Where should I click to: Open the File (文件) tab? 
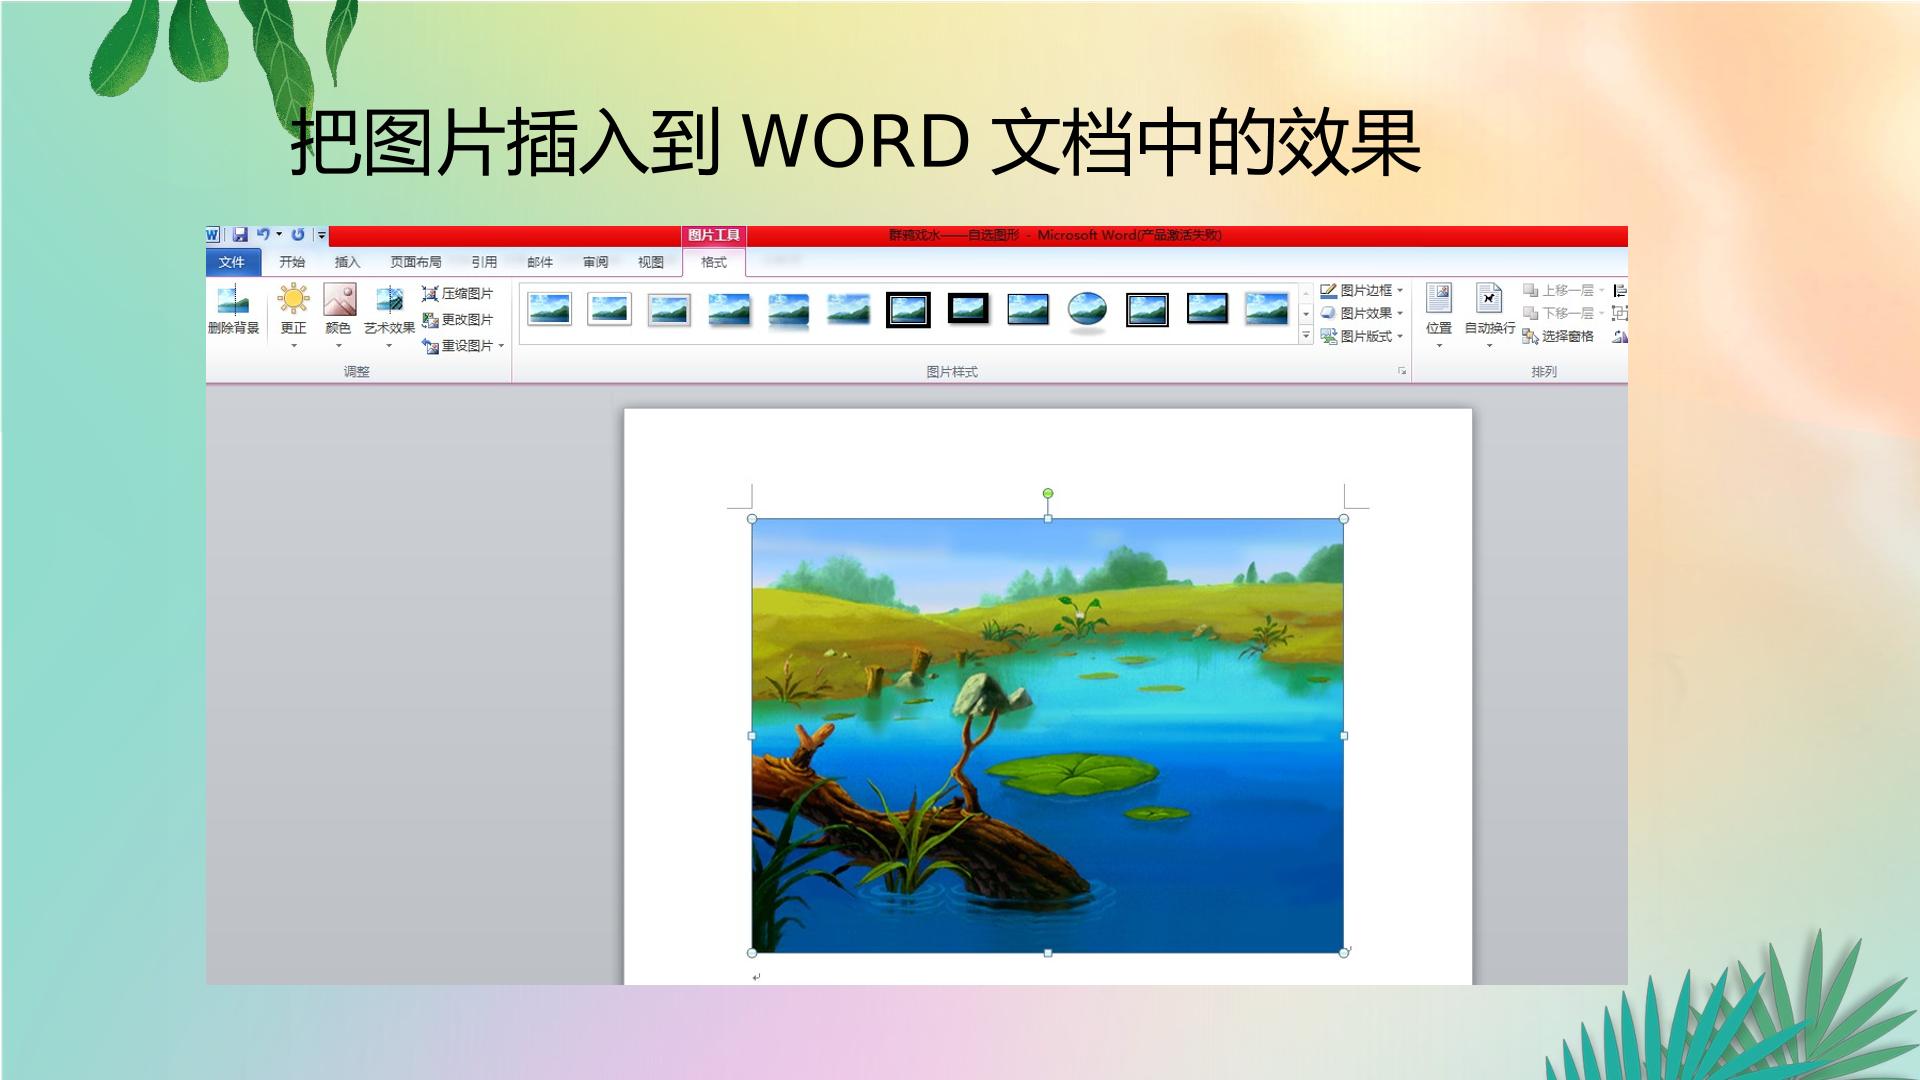point(232,262)
